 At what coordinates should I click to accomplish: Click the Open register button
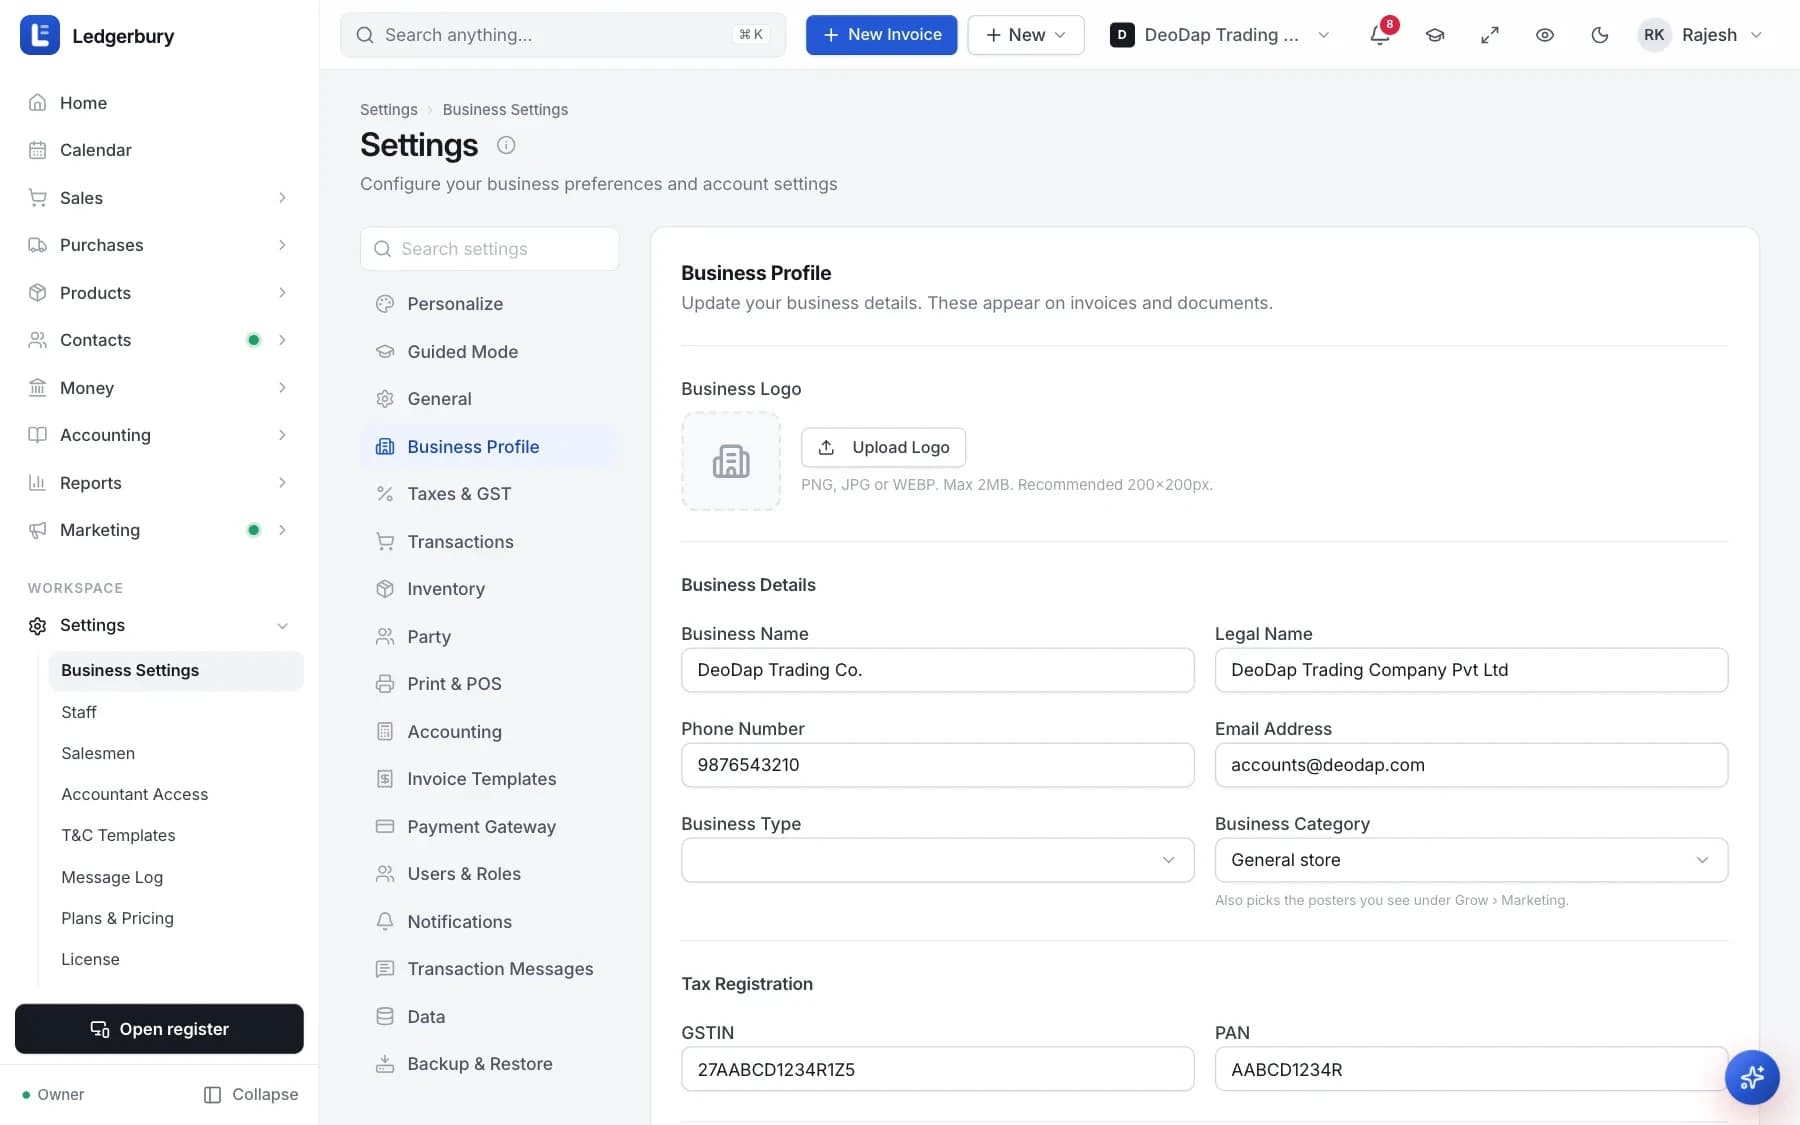(x=159, y=1029)
